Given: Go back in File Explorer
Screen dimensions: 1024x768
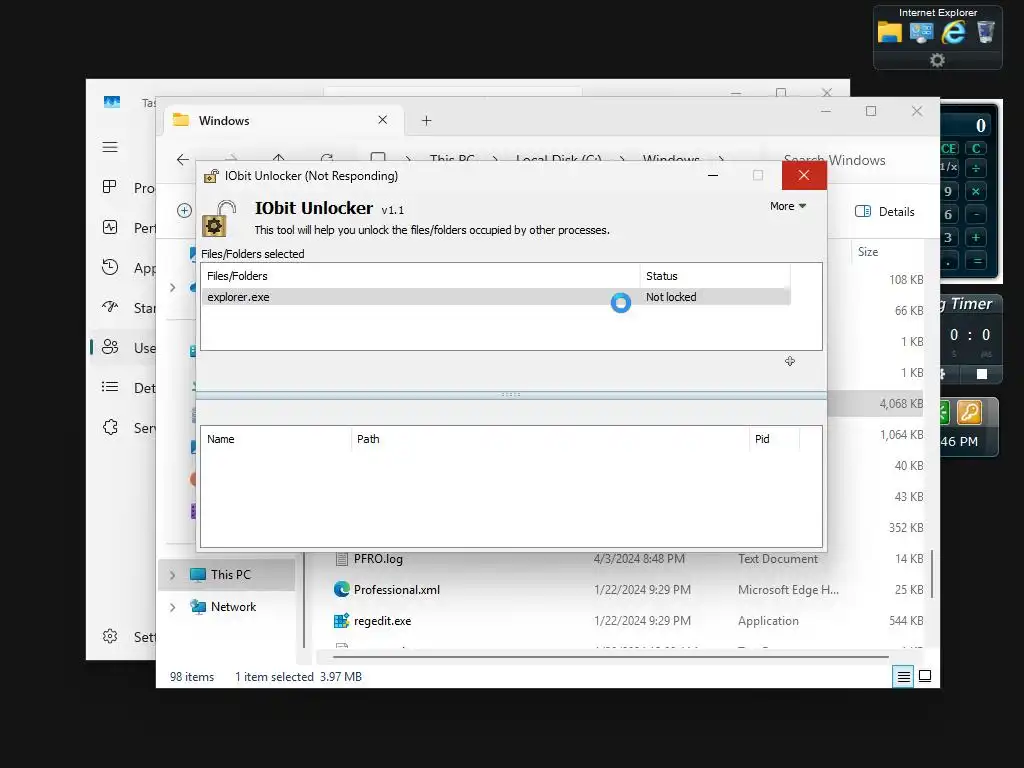Looking at the screenshot, I should (x=183, y=159).
